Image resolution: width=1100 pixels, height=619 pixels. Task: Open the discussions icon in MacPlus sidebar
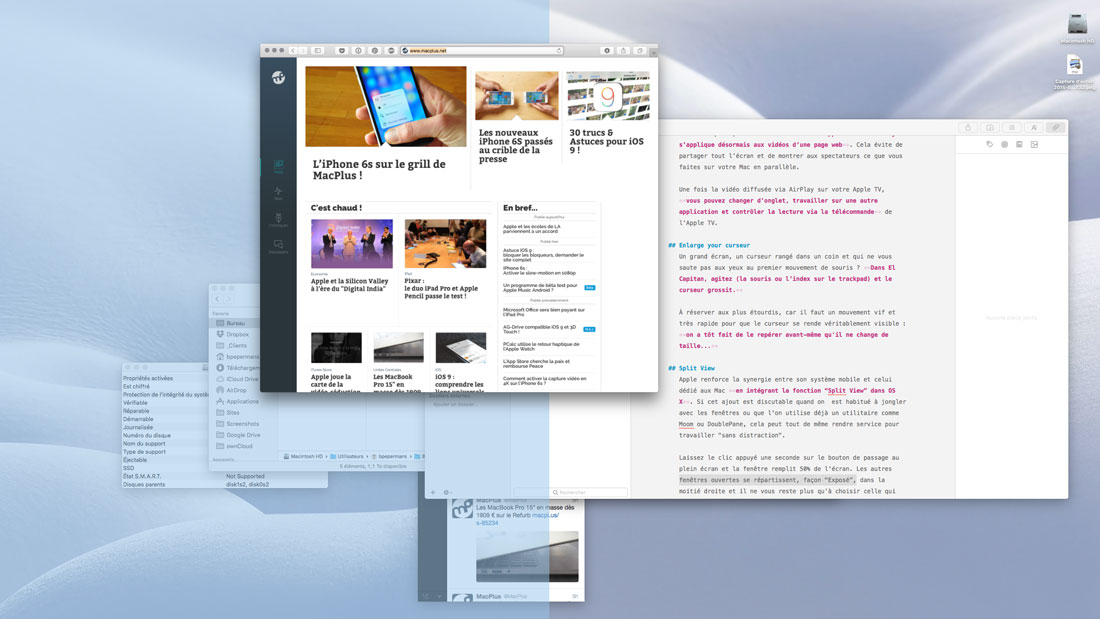[279, 246]
